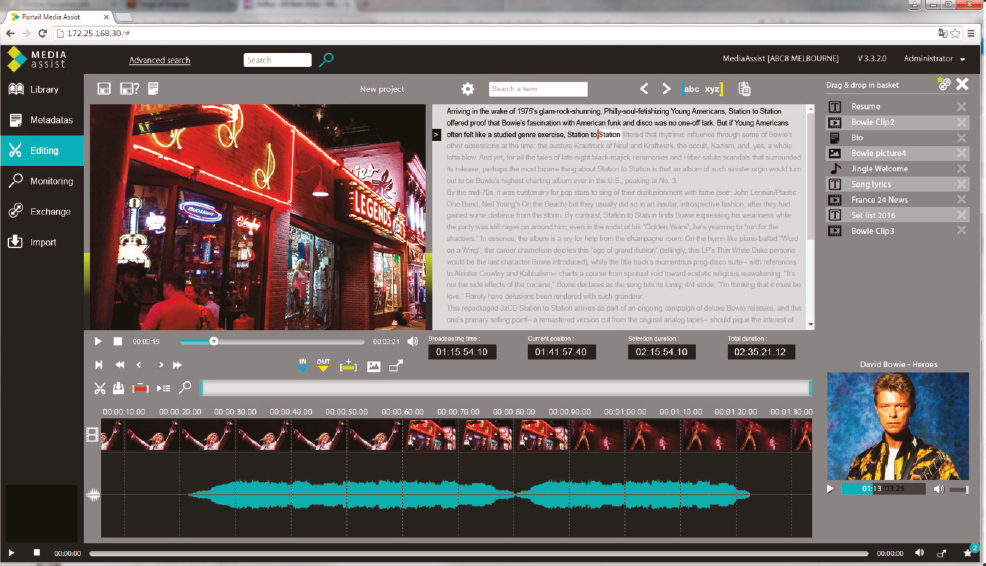Set the OUT marker point
Viewport: 986px width, 566px height.
click(x=323, y=366)
